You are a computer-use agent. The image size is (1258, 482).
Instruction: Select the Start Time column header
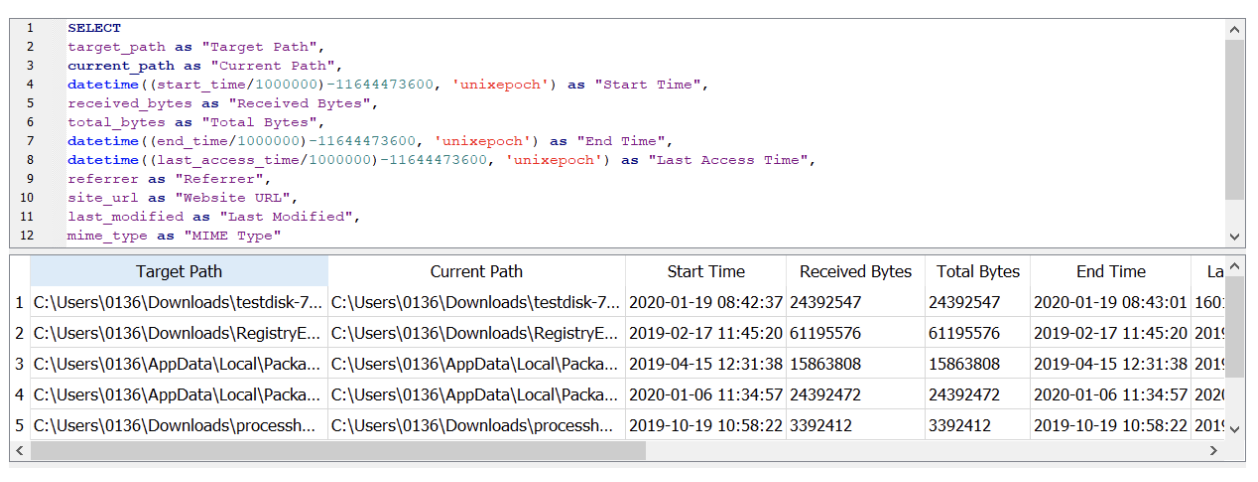tap(706, 271)
